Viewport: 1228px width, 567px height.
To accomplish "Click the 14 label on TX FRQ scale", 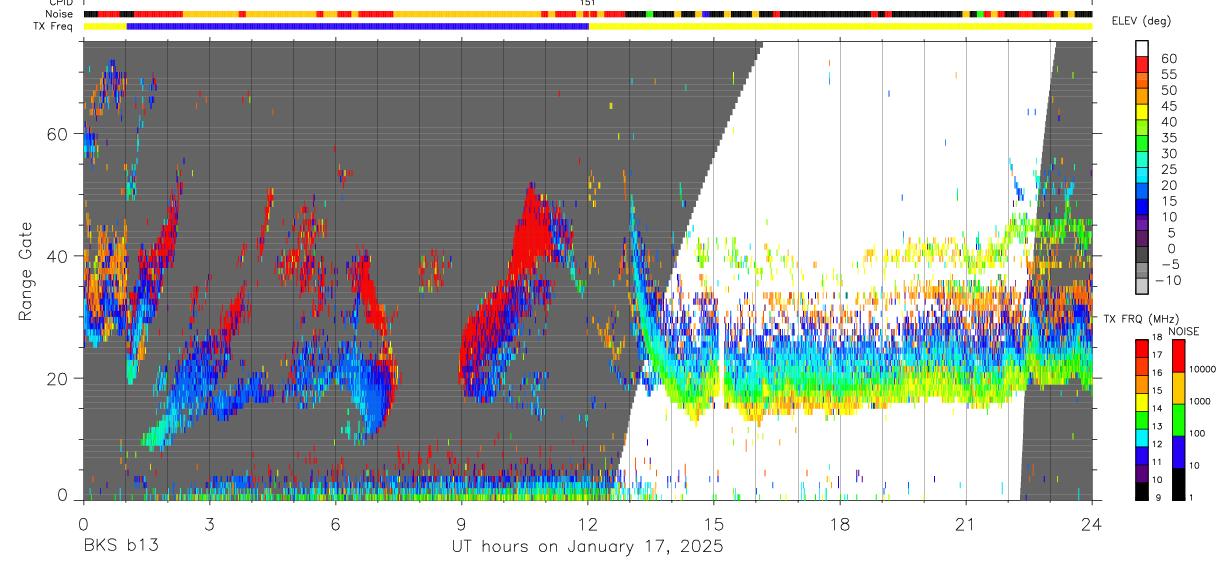I will (x=1157, y=410).
